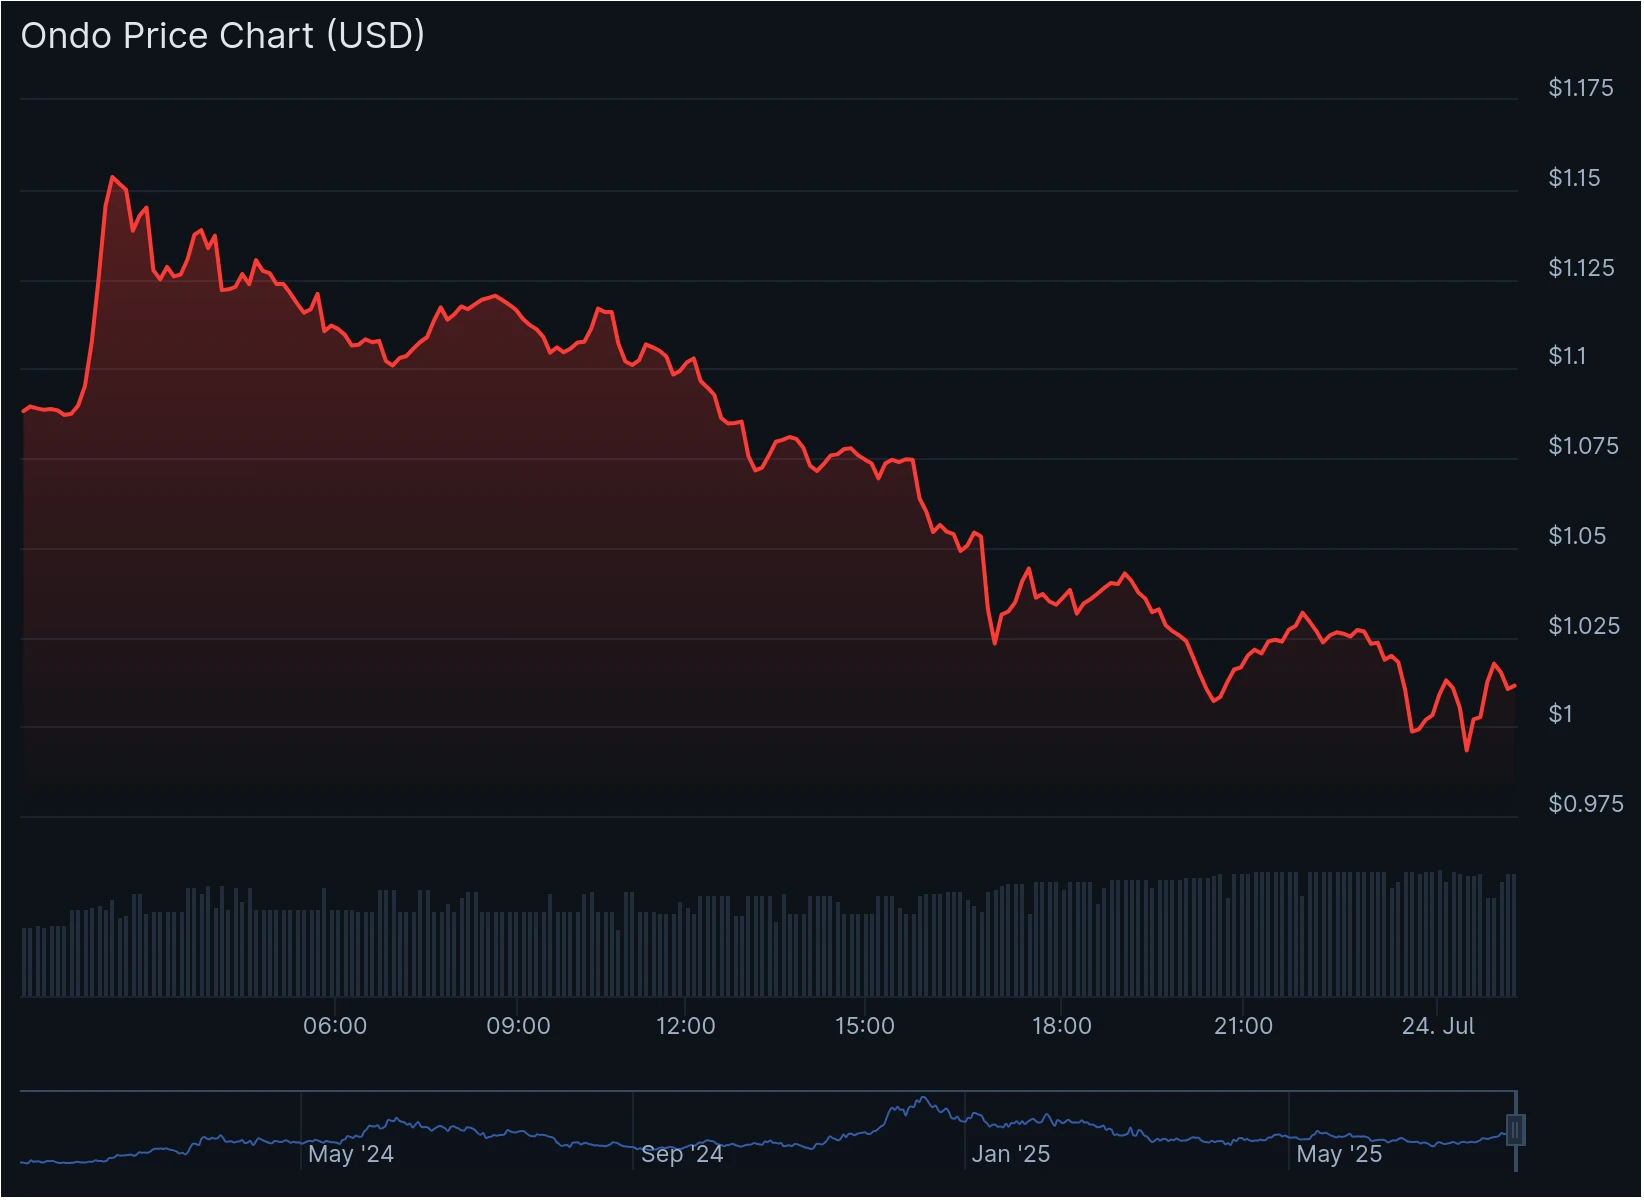Click May '24 in the navigator timeline
The image size is (1644, 1200).
coord(351,1154)
